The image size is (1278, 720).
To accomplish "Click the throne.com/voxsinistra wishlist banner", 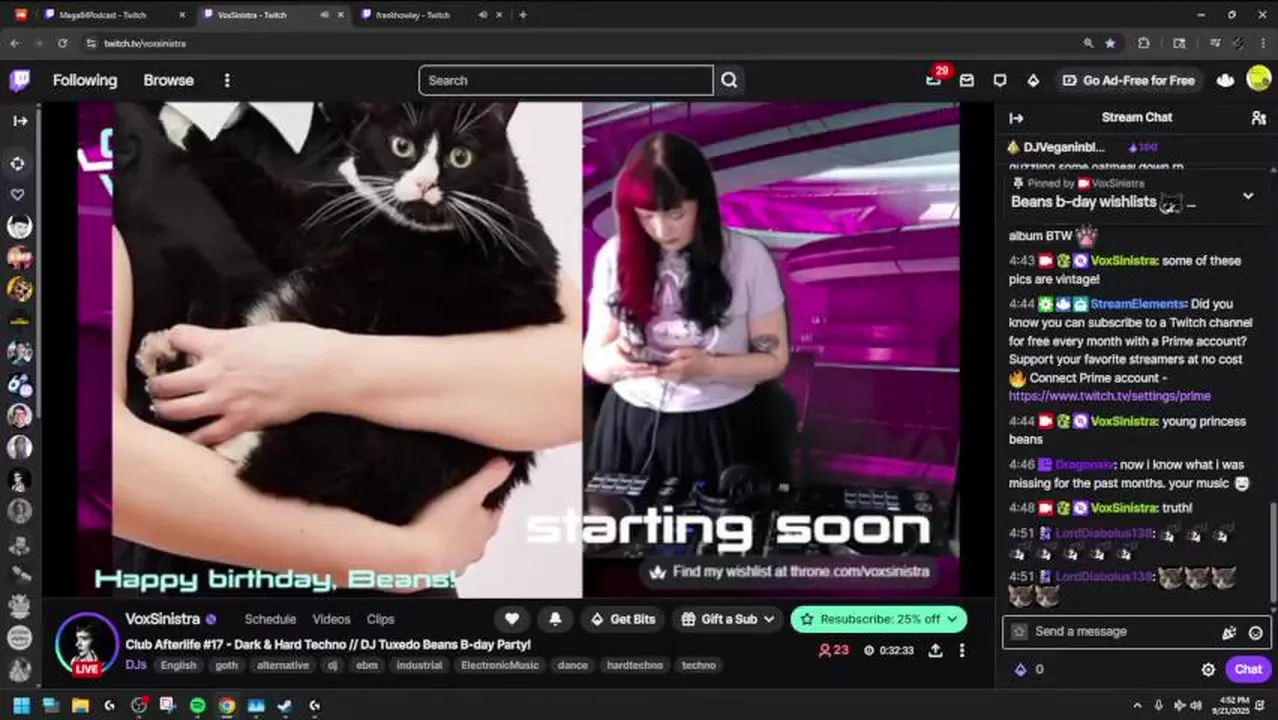I will point(790,572).
